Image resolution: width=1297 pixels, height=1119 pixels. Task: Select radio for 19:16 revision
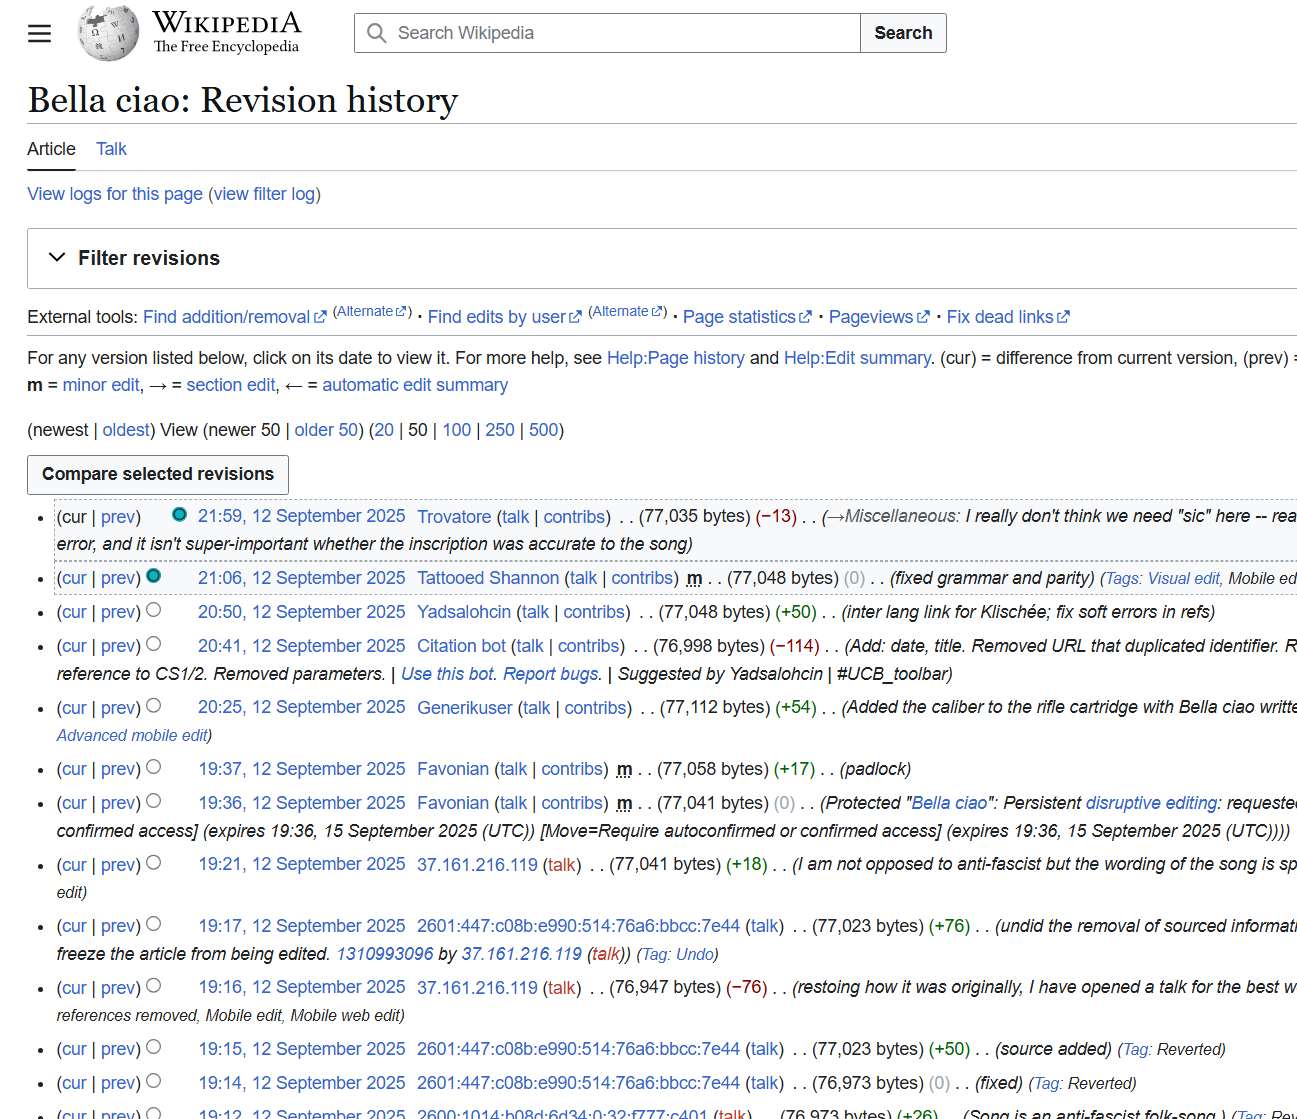tap(153, 986)
